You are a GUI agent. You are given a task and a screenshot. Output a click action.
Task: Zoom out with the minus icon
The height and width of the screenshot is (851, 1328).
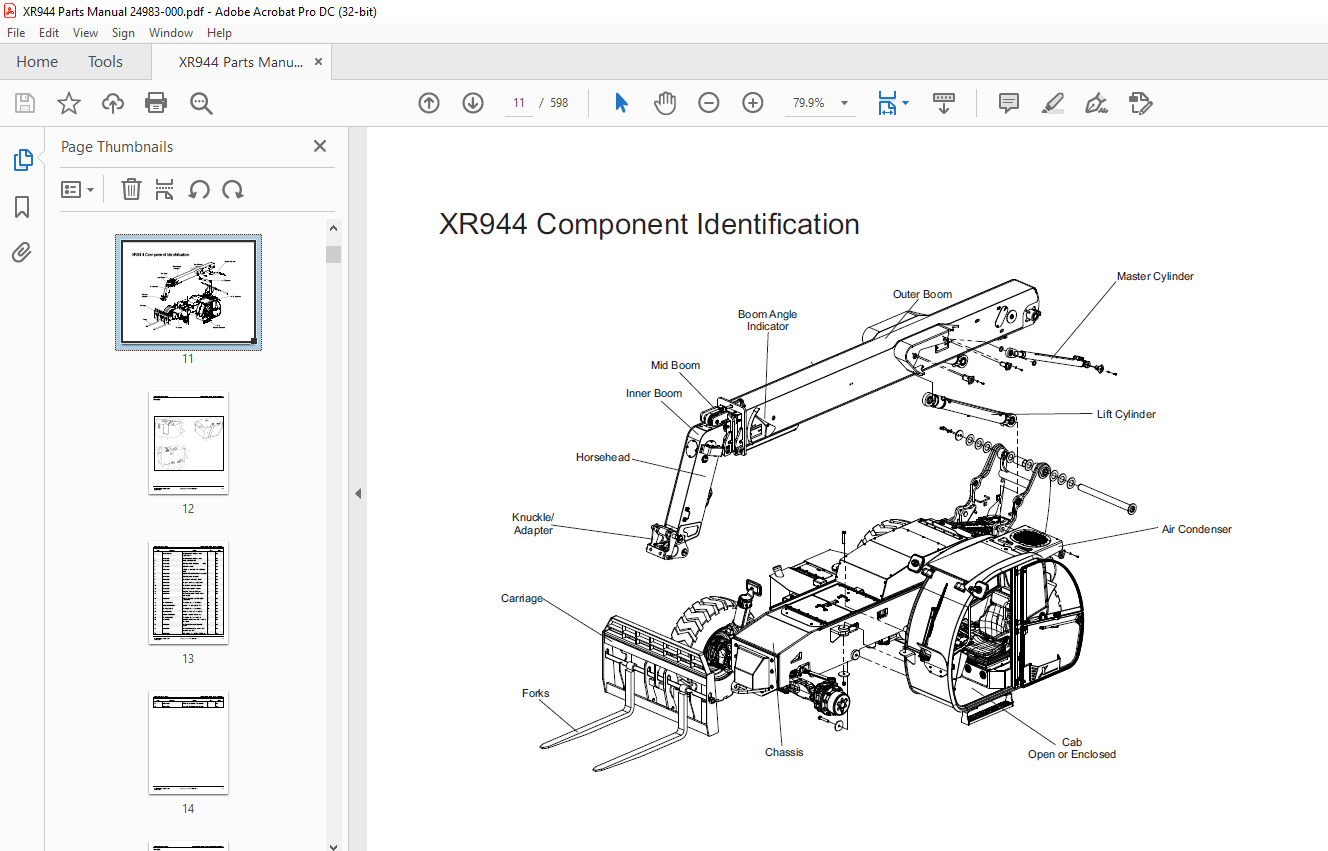709,103
